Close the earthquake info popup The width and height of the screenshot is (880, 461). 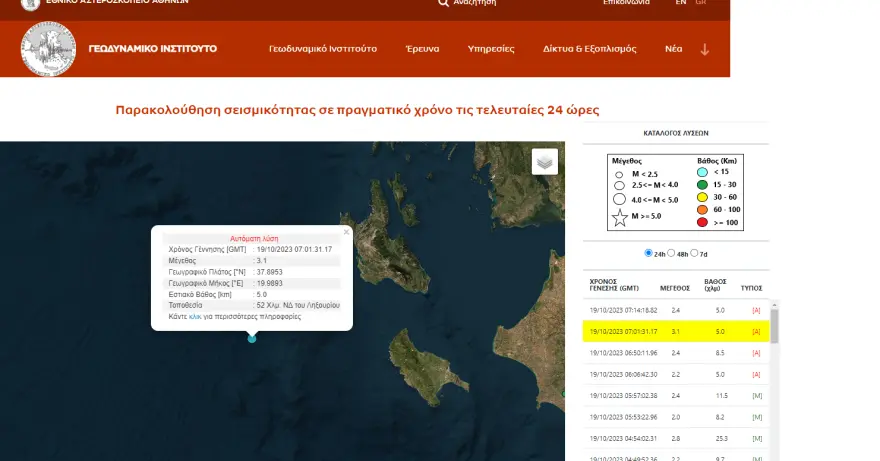[x=346, y=232]
